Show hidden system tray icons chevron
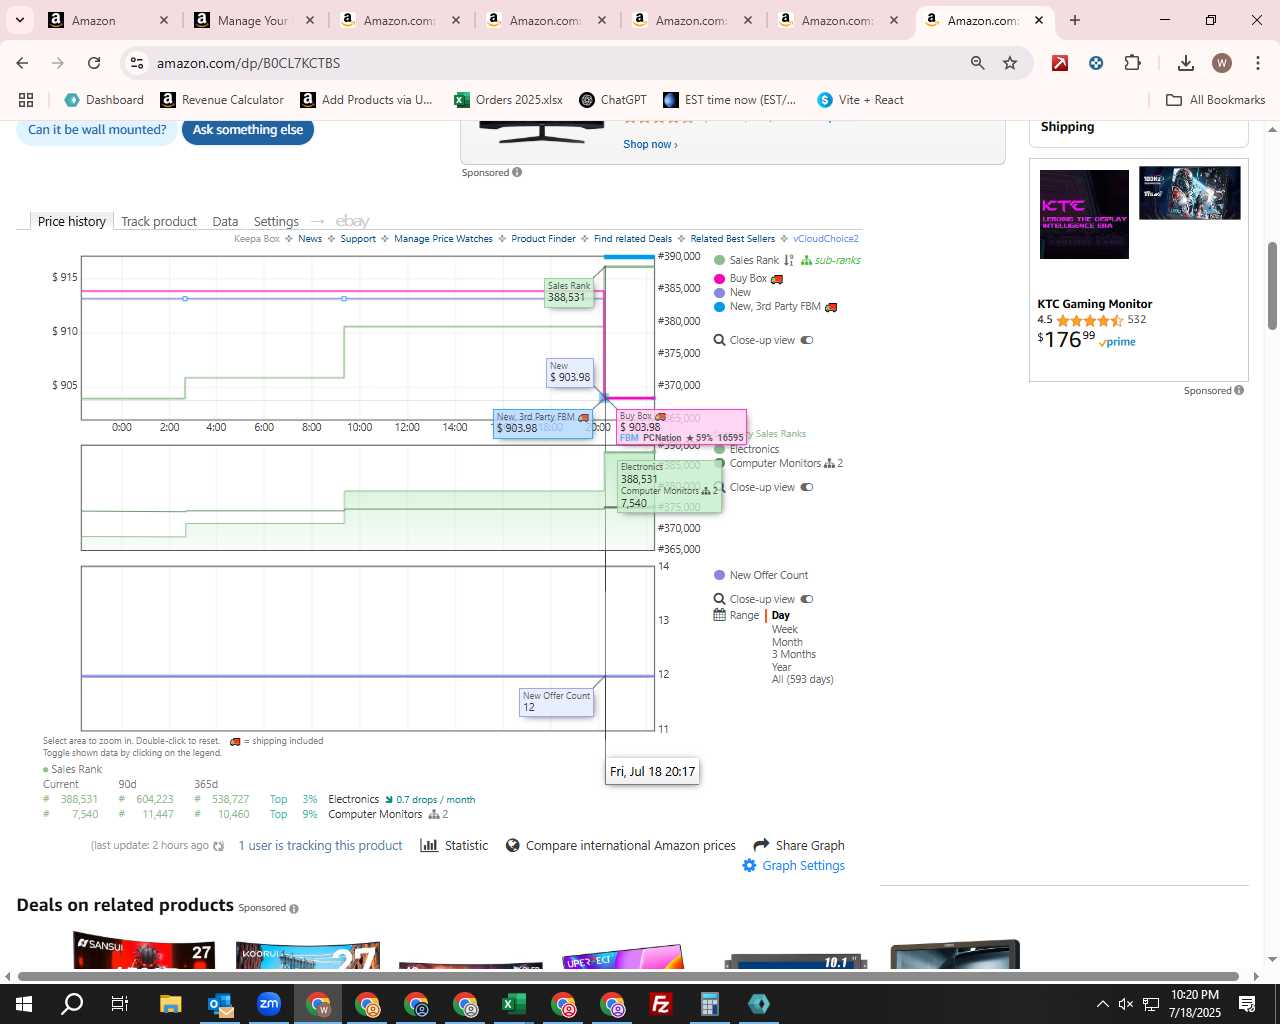 pyautogui.click(x=1102, y=1004)
